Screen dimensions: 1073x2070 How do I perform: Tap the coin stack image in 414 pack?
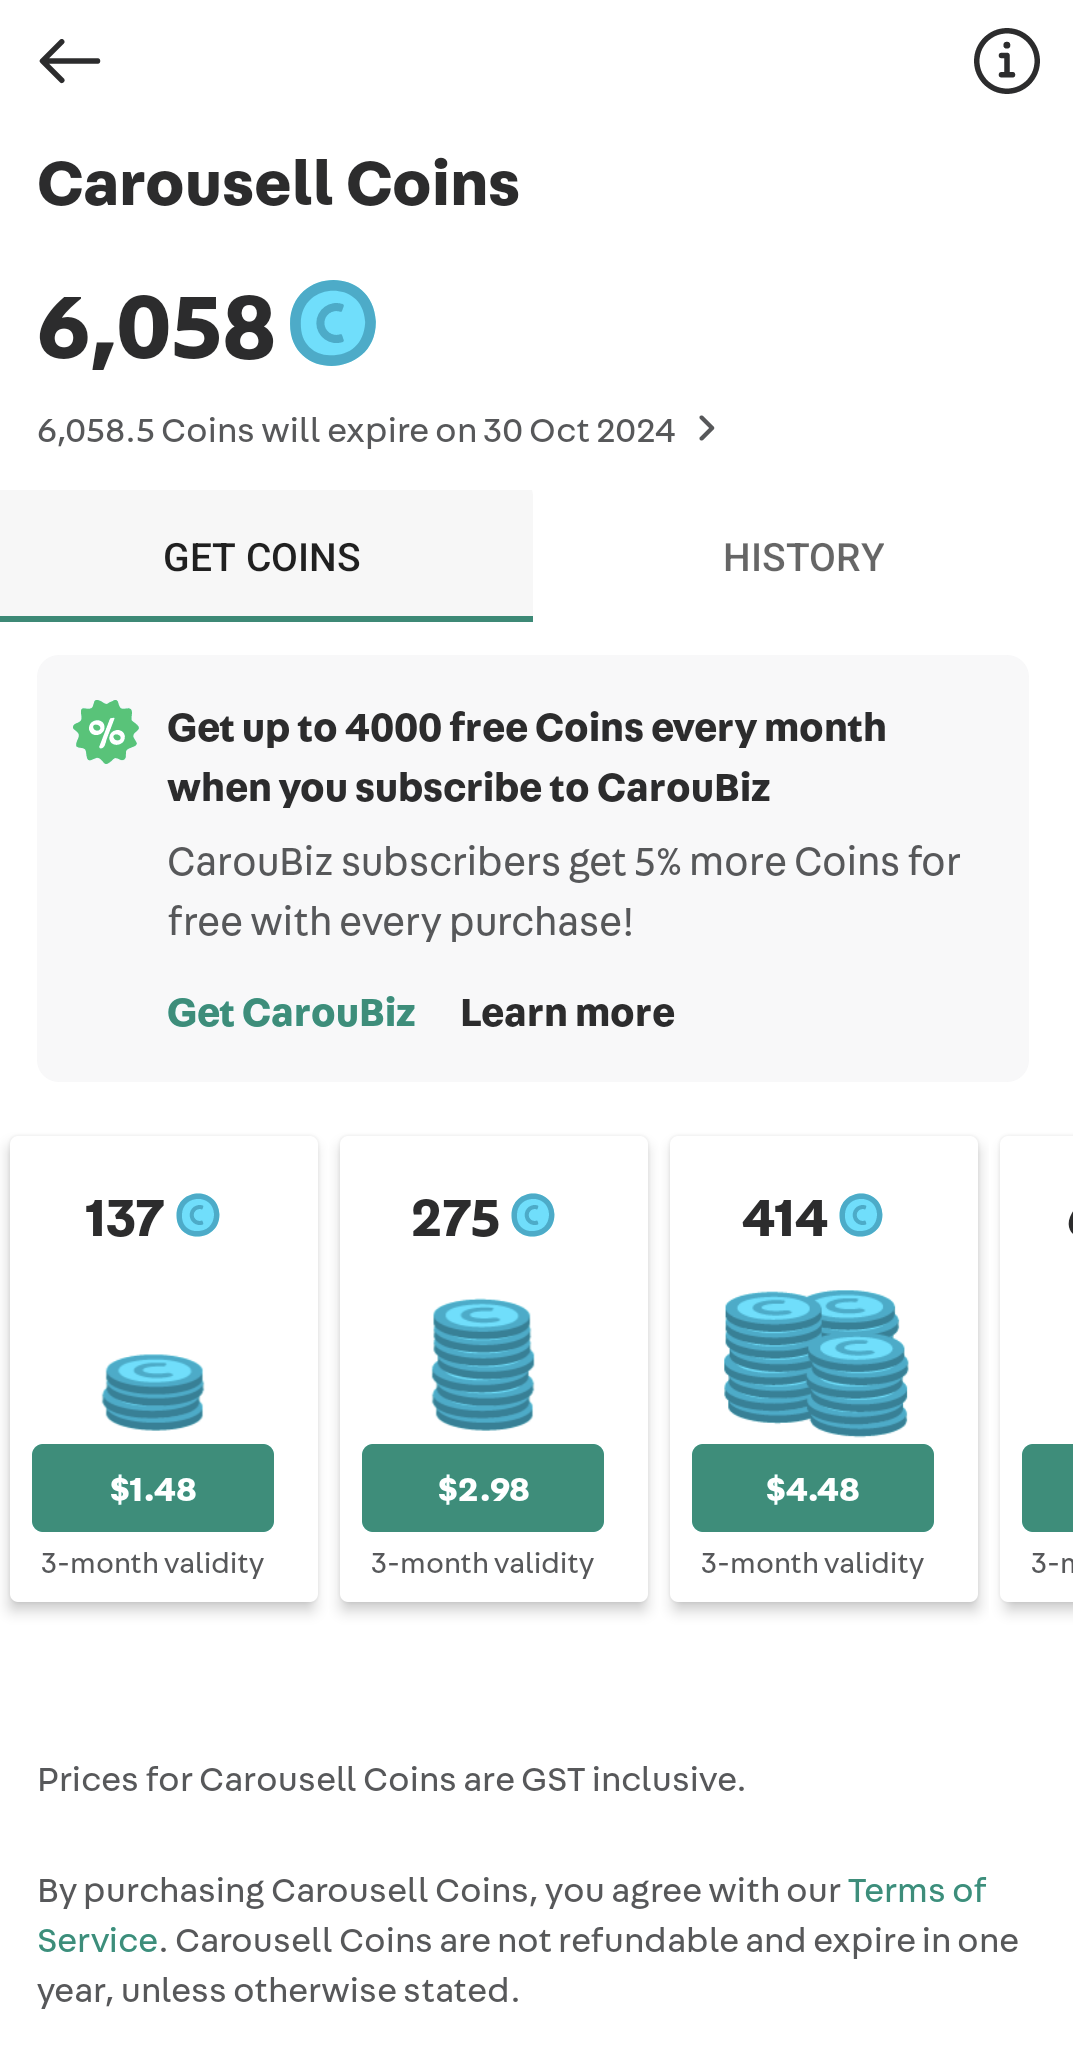816,1362
